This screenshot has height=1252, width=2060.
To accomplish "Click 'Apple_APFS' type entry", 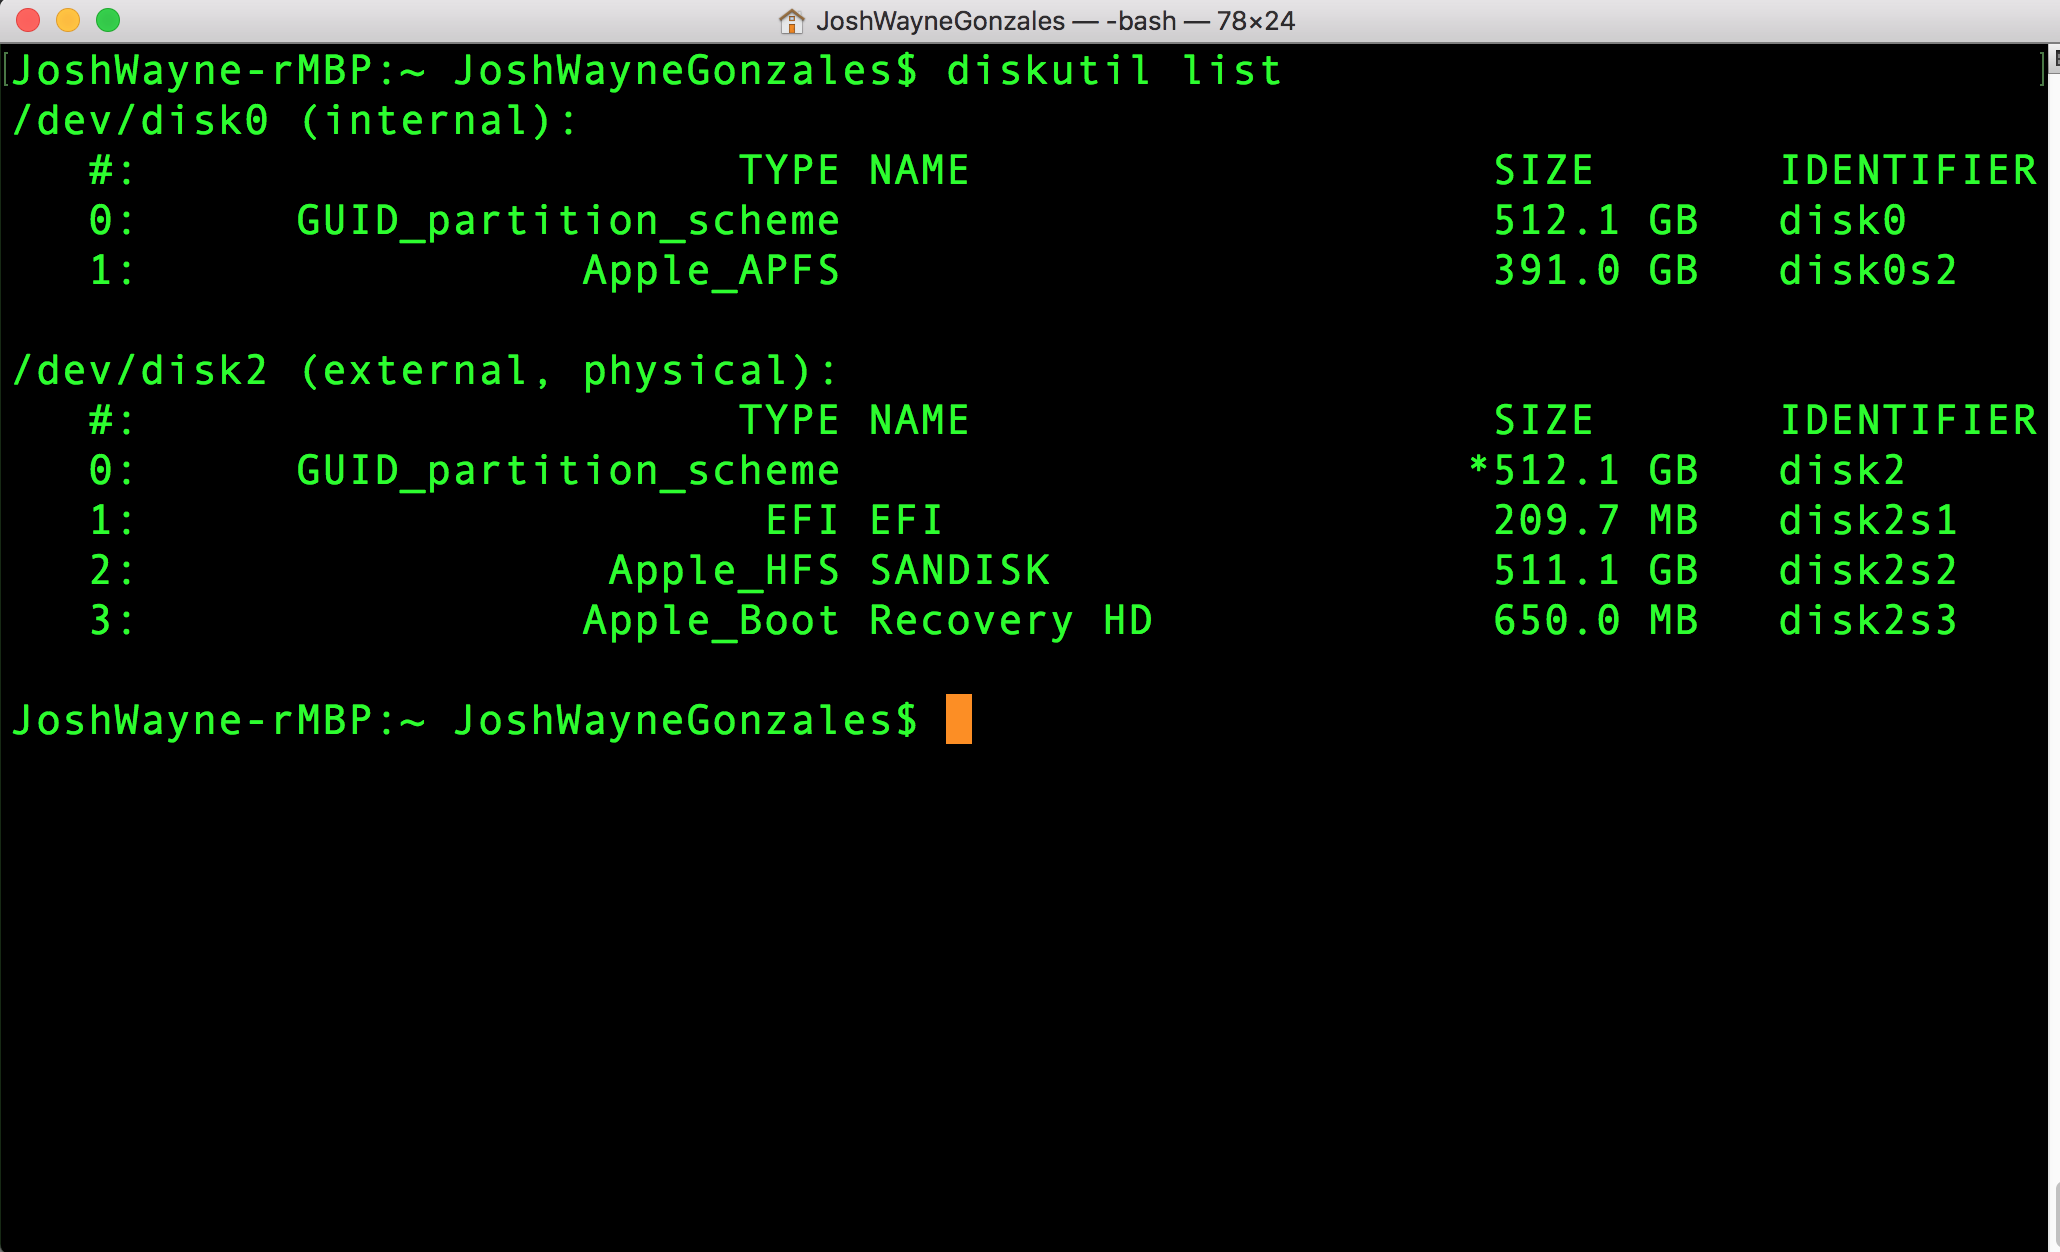I will (x=711, y=271).
